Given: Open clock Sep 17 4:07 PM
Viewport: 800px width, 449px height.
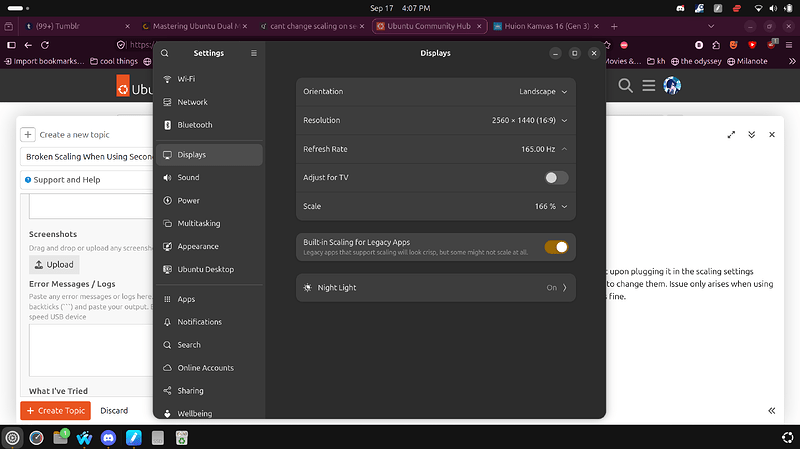Looking at the screenshot, I should [x=400, y=8].
